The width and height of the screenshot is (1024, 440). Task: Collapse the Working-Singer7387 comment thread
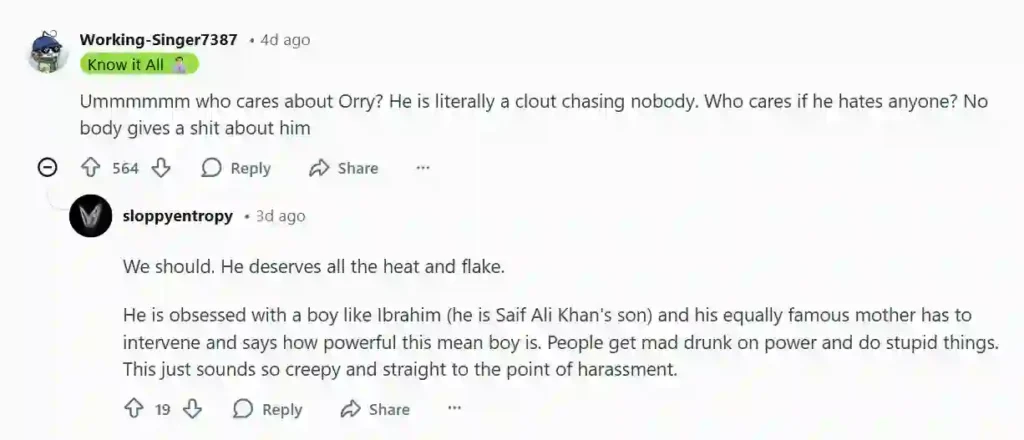(47, 168)
